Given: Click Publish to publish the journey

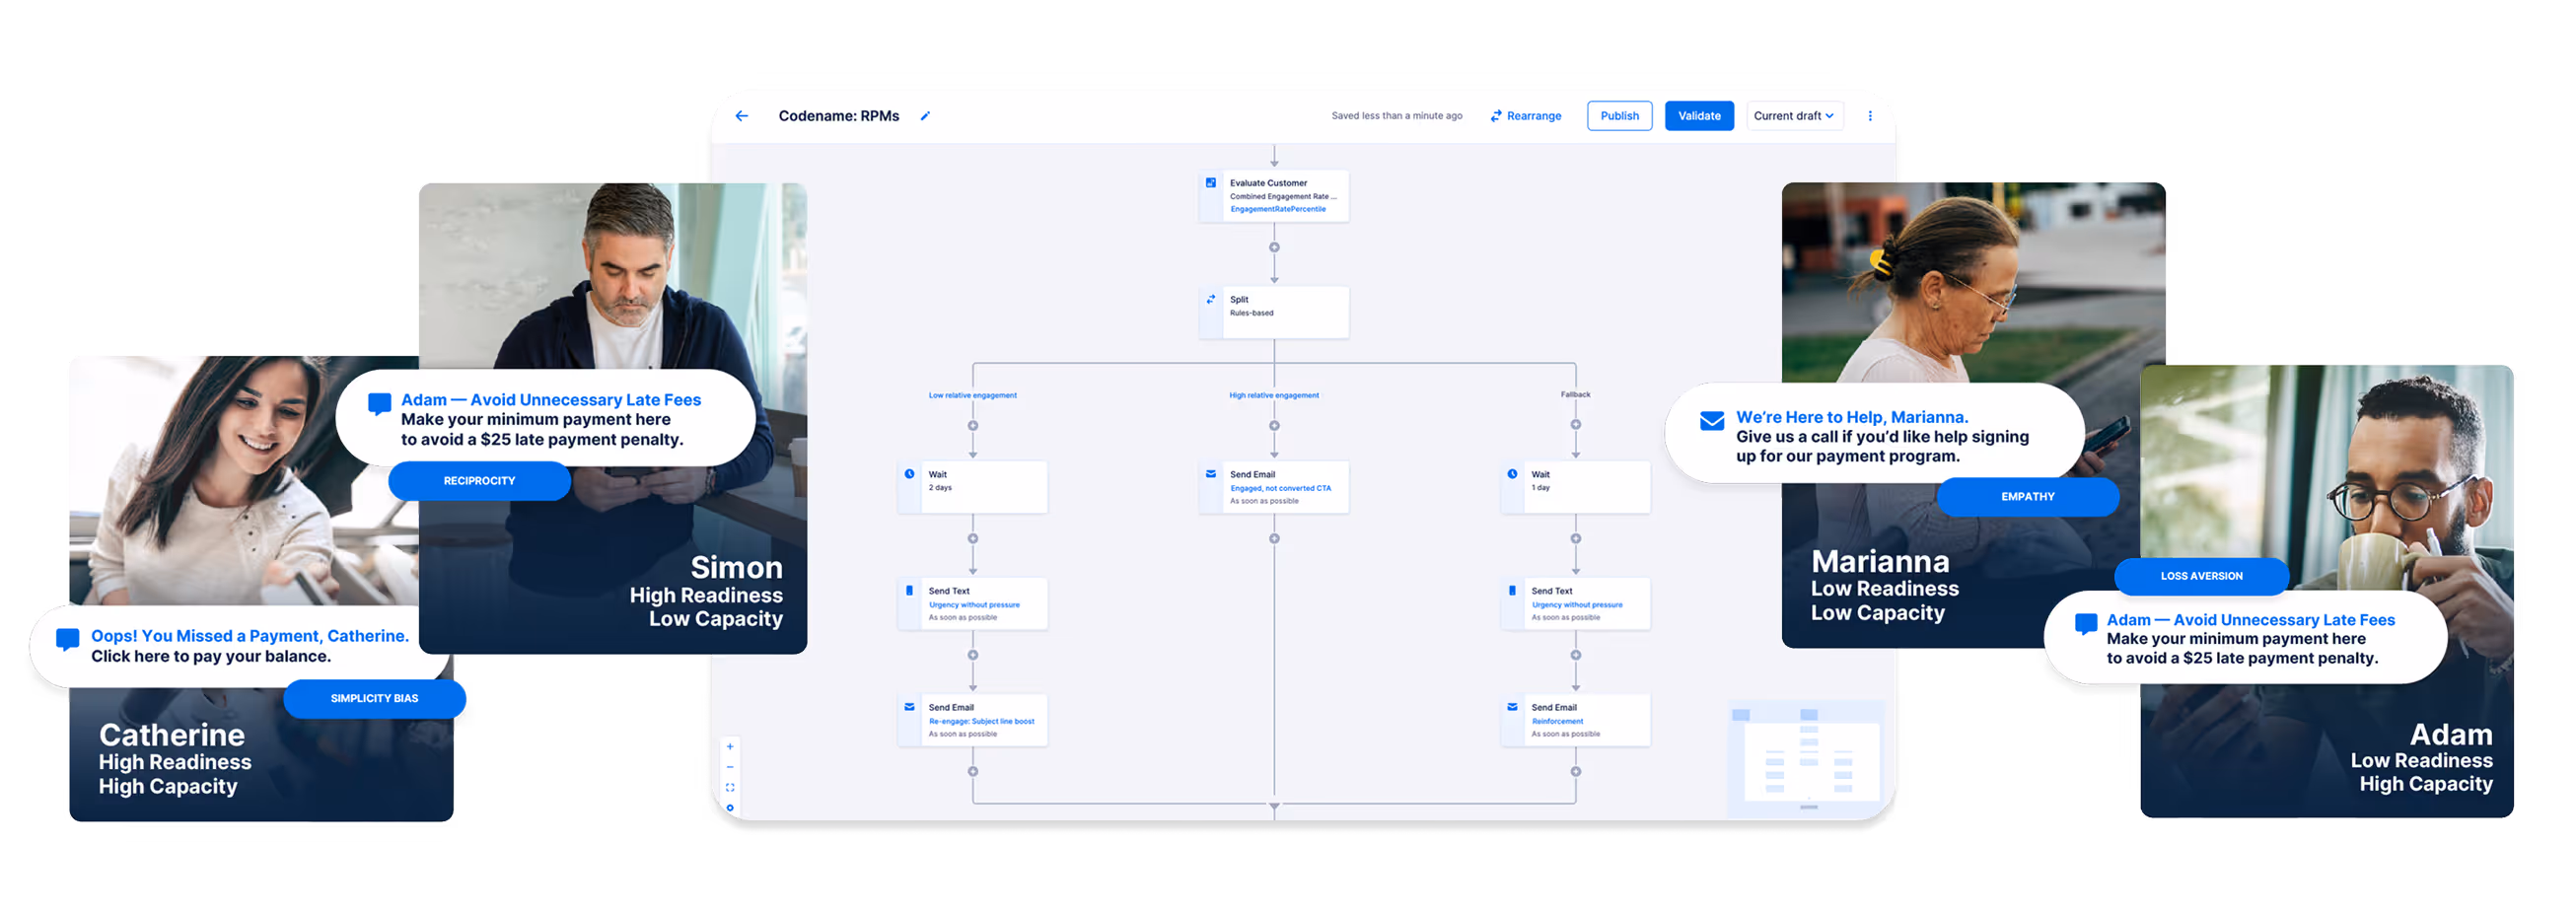Looking at the screenshot, I should (1619, 115).
